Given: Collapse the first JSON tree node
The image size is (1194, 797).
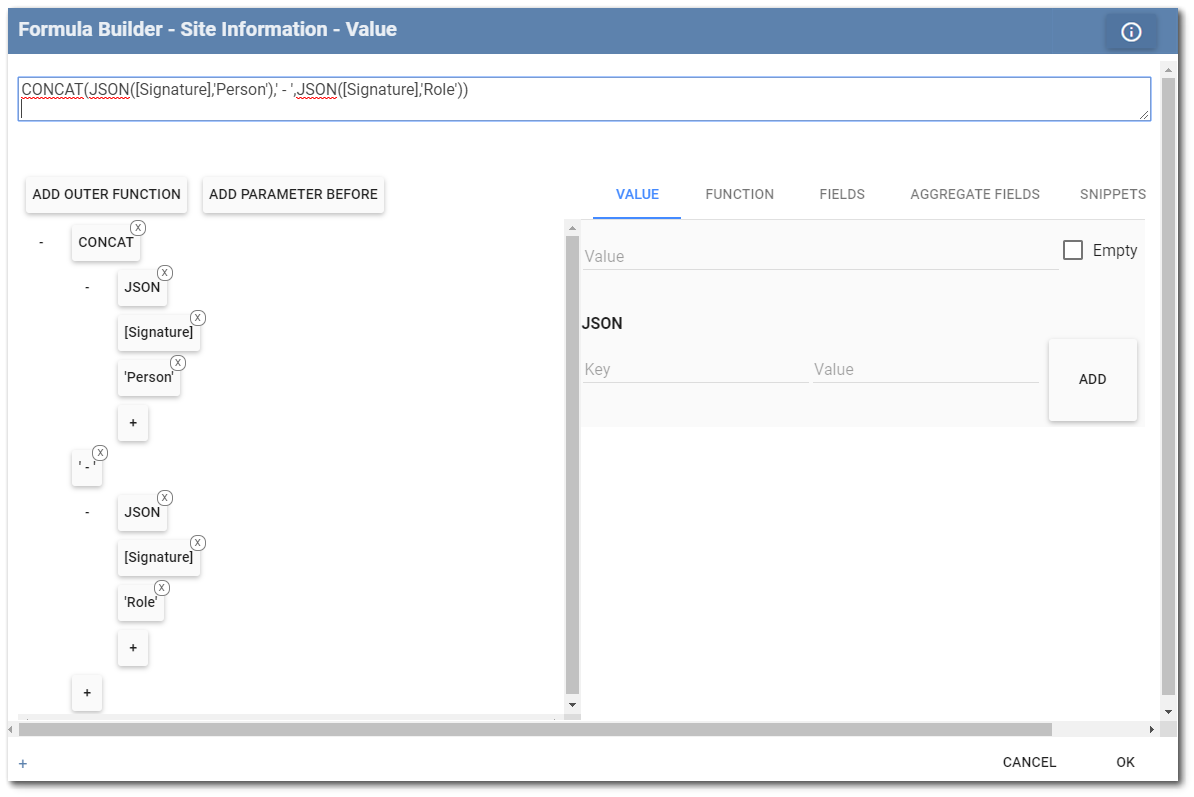Looking at the screenshot, I should [88, 287].
